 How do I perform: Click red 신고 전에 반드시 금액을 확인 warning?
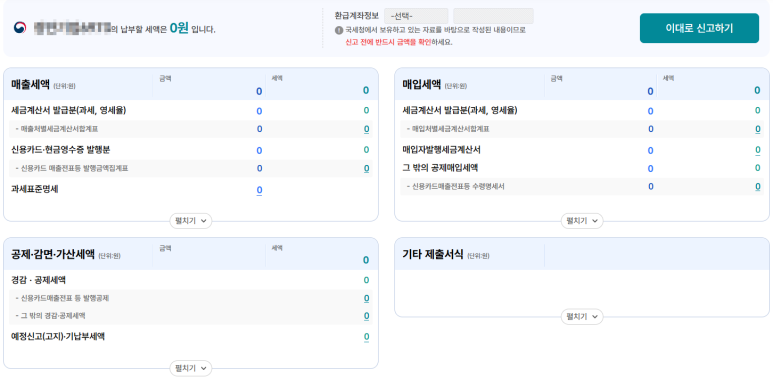pos(388,42)
